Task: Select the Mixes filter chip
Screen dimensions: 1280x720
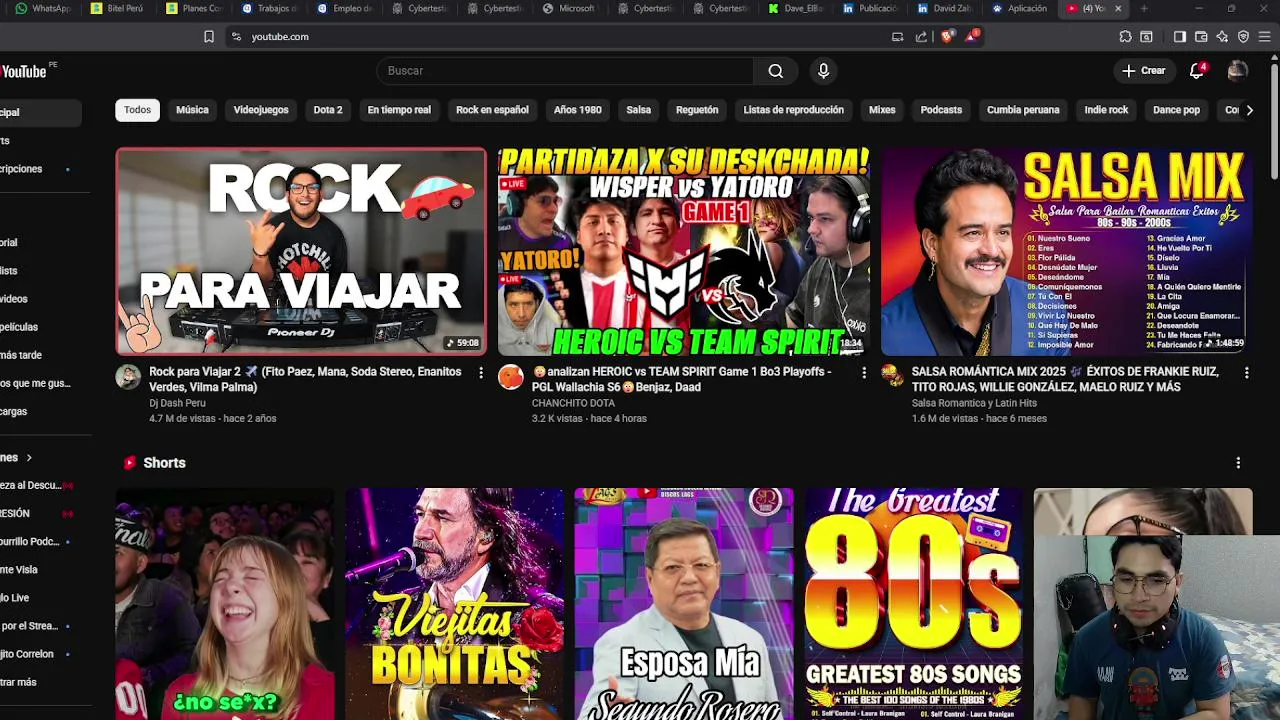Action: tap(882, 110)
